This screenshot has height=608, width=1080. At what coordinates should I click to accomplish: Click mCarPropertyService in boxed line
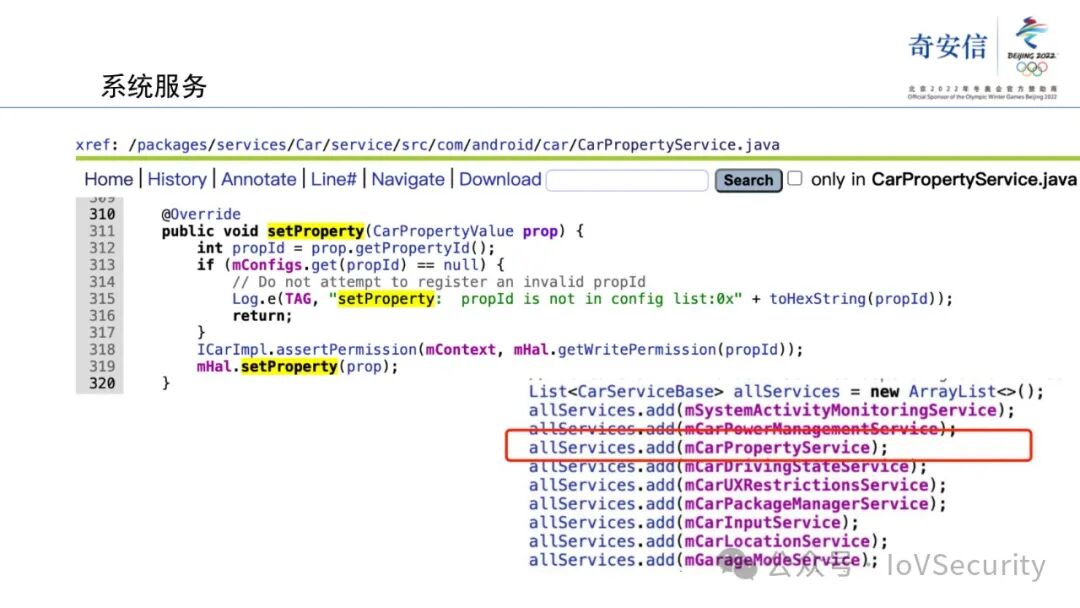coord(777,448)
